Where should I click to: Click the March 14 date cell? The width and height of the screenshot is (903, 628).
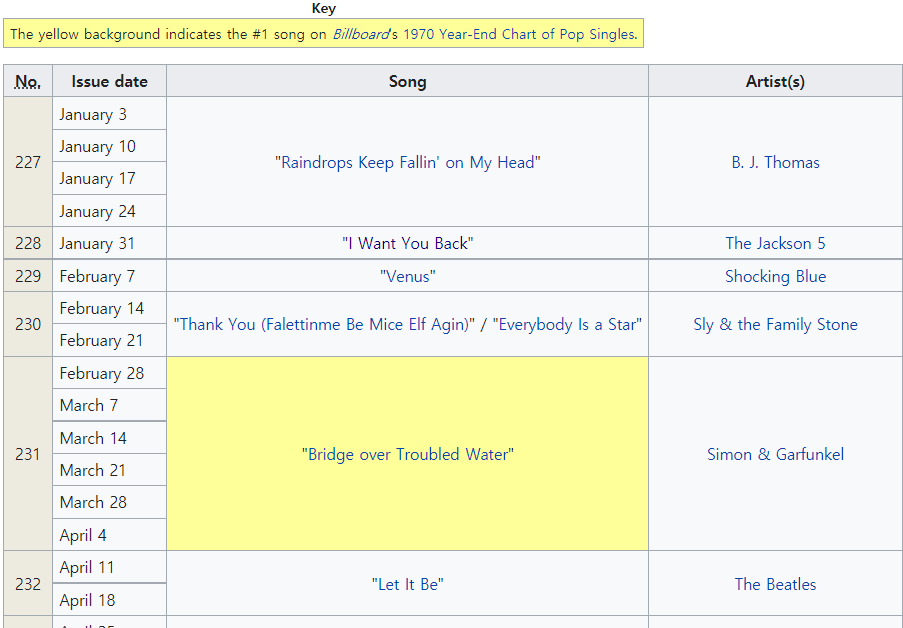(109, 438)
